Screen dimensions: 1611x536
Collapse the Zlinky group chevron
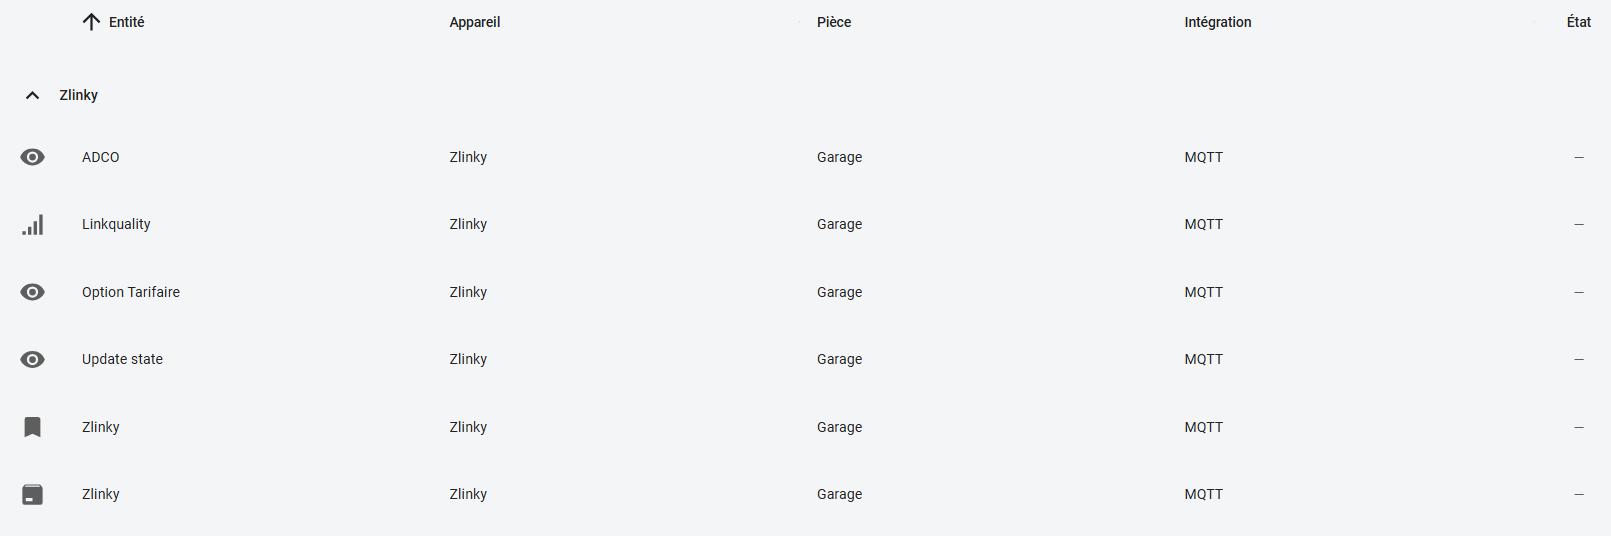pos(33,95)
